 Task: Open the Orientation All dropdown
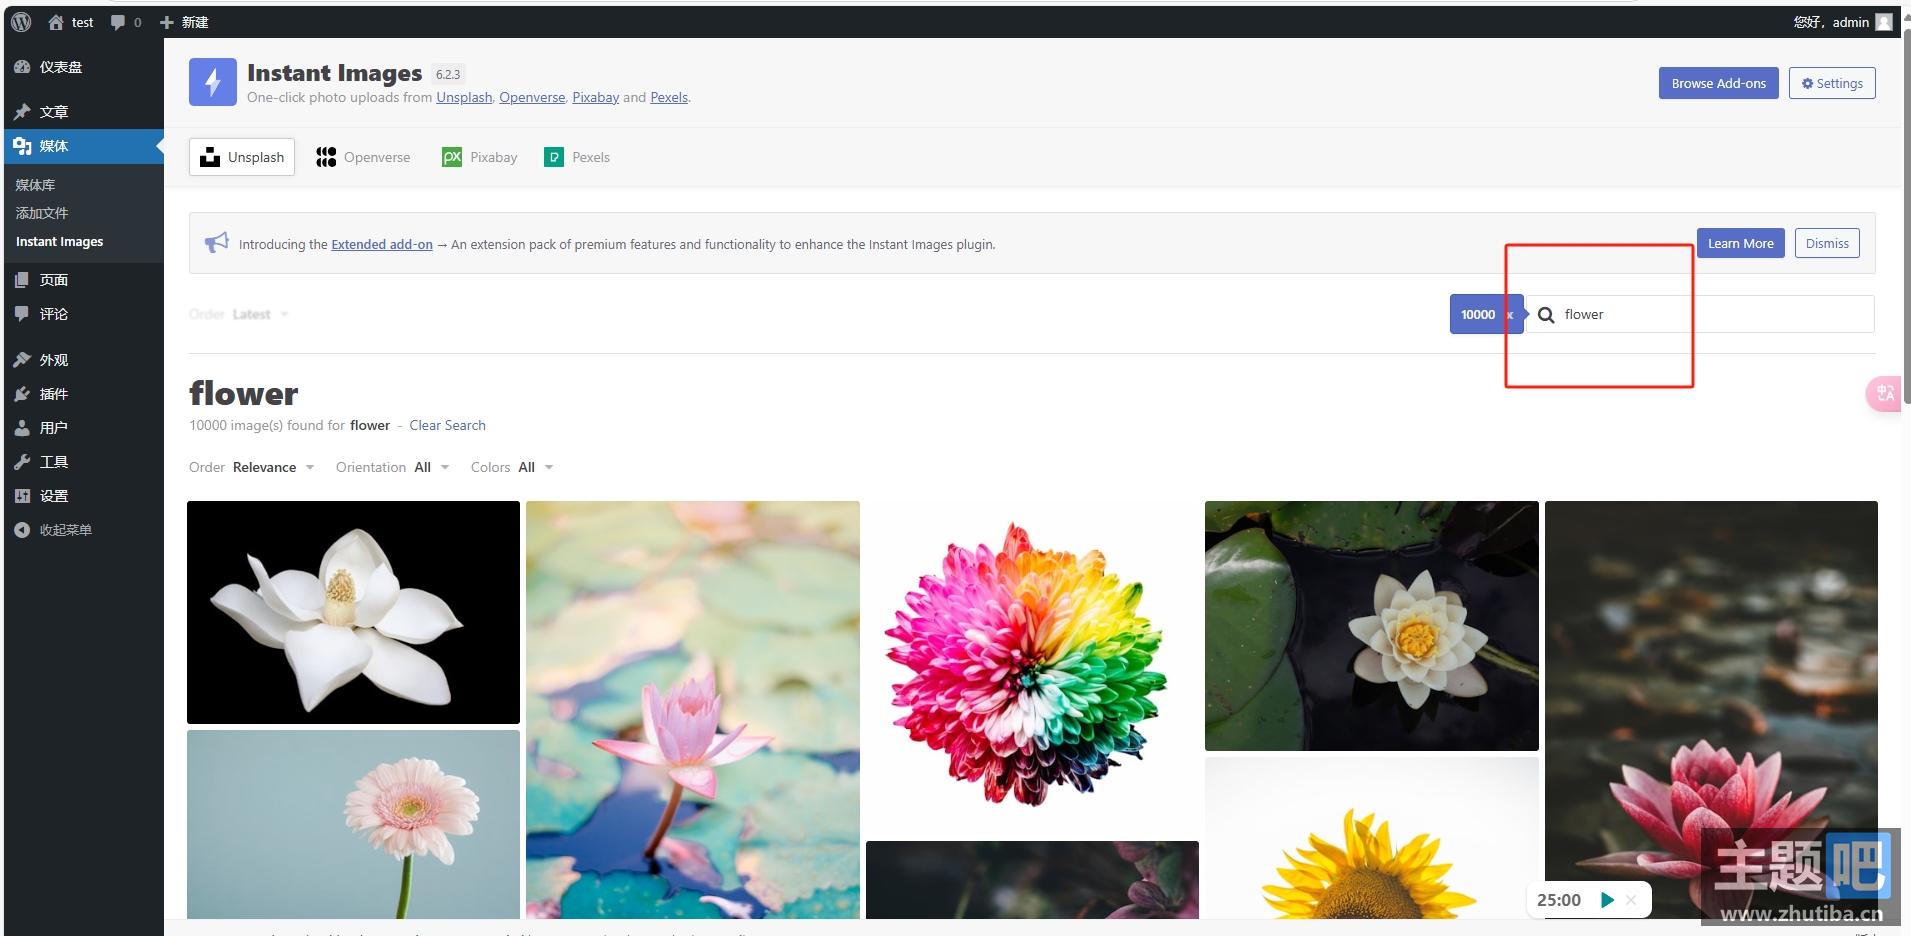tap(393, 467)
